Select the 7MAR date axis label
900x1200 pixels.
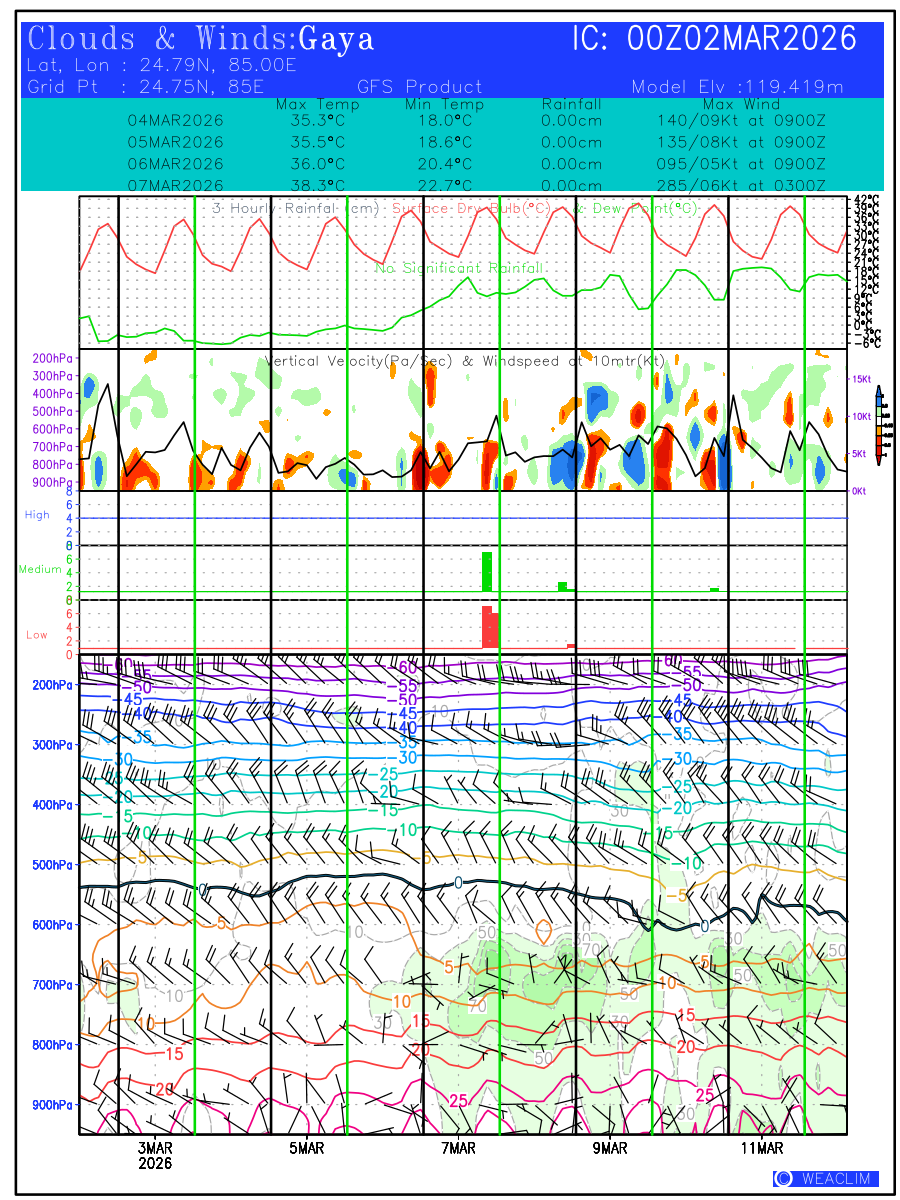tap(459, 1149)
